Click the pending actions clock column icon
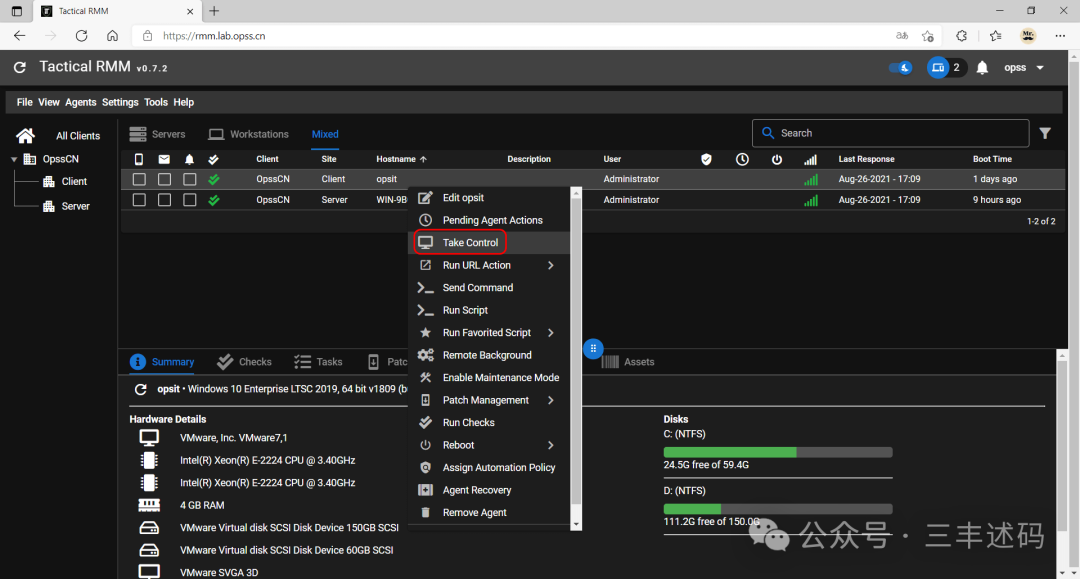This screenshot has width=1080, height=579. coord(742,159)
